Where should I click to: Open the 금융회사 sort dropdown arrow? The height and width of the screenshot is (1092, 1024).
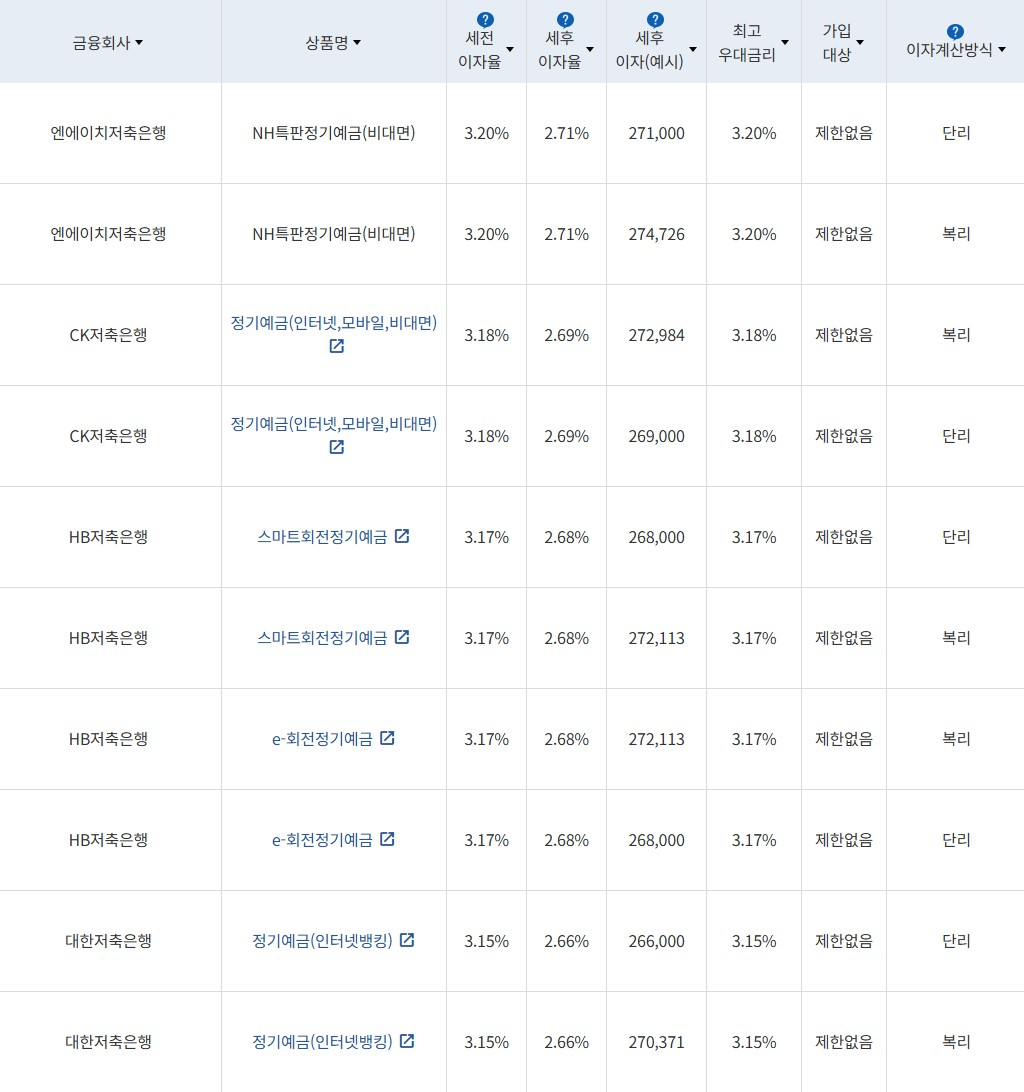(x=139, y=42)
